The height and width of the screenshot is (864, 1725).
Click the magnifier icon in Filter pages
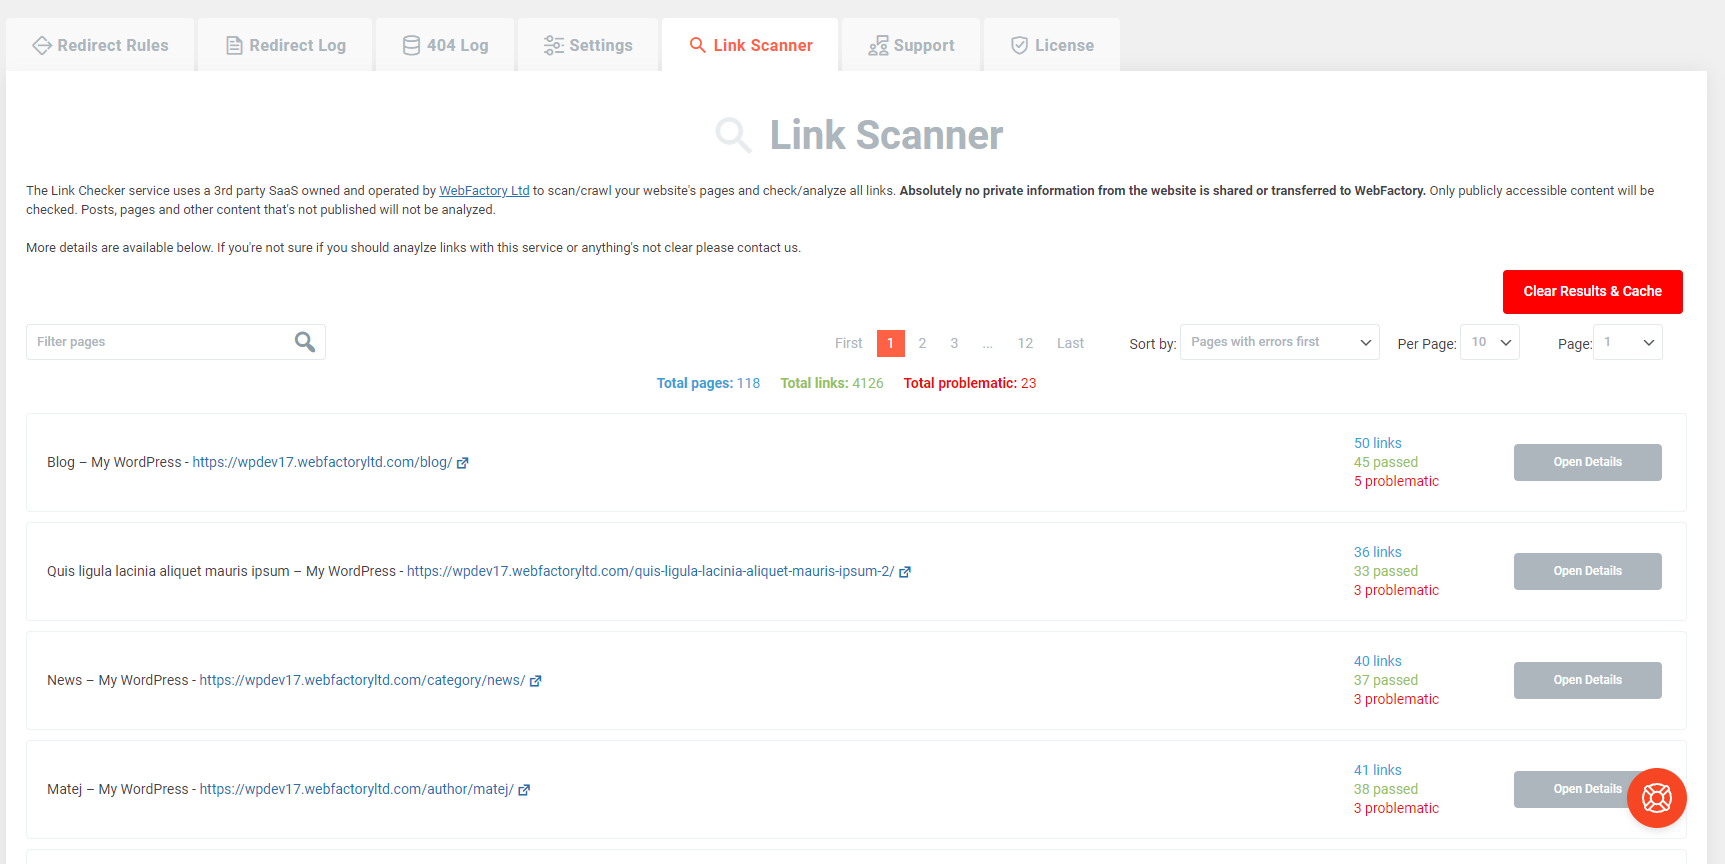pyautogui.click(x=305, y=342)
